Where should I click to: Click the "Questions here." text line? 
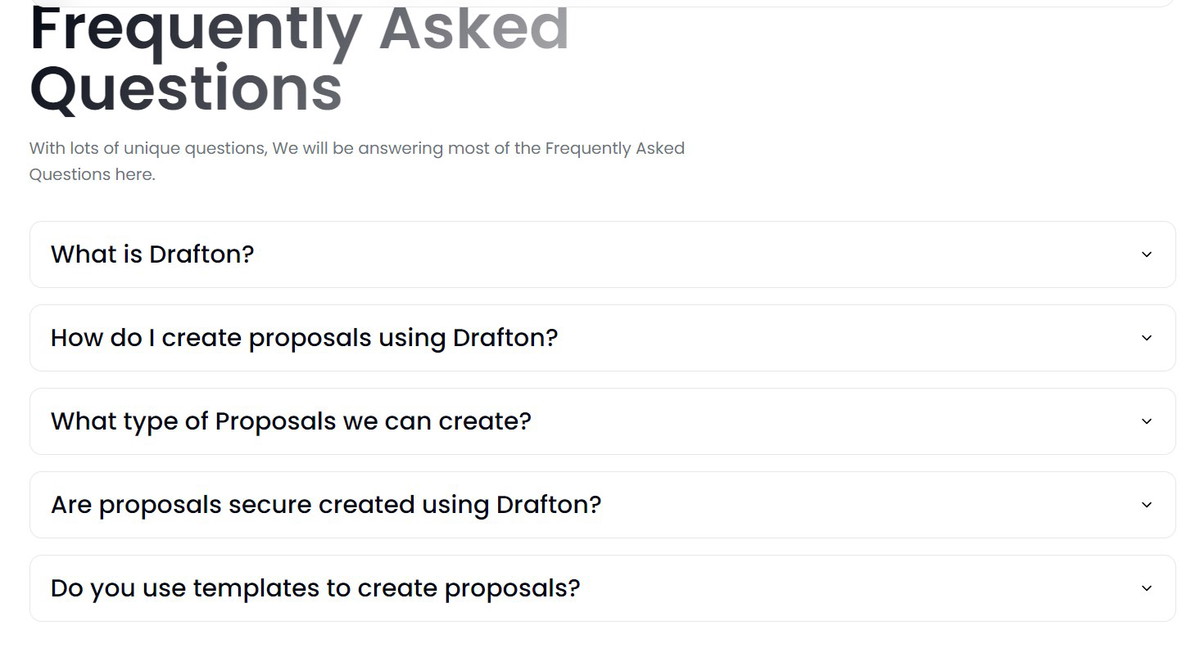pos(92,174)
